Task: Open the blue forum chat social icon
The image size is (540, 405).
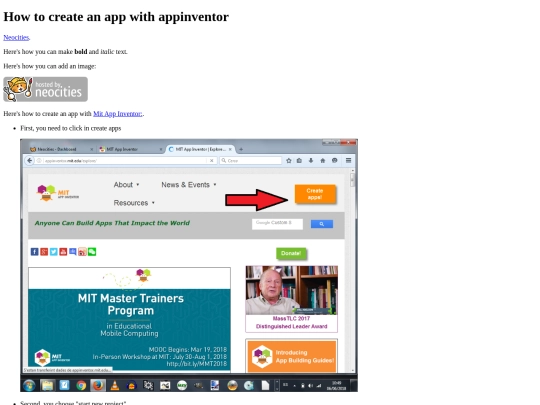Action: (73, 252)
